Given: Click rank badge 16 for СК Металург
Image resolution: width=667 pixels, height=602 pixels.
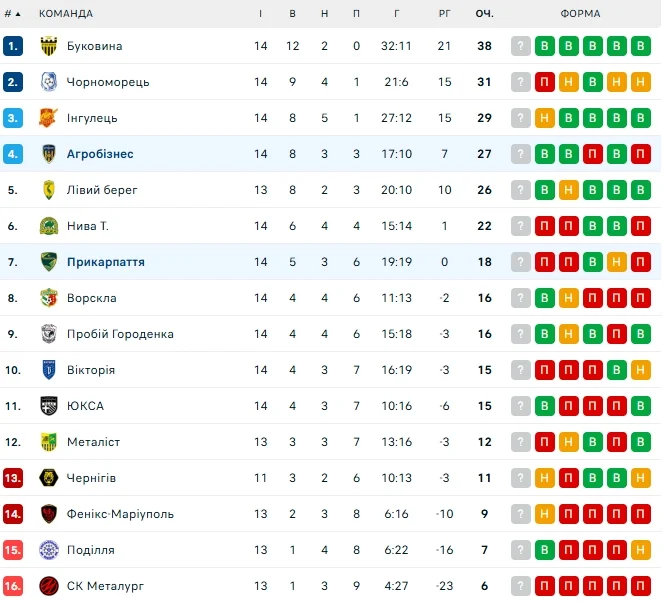Looking at the screenshot, I should [13, 586].
